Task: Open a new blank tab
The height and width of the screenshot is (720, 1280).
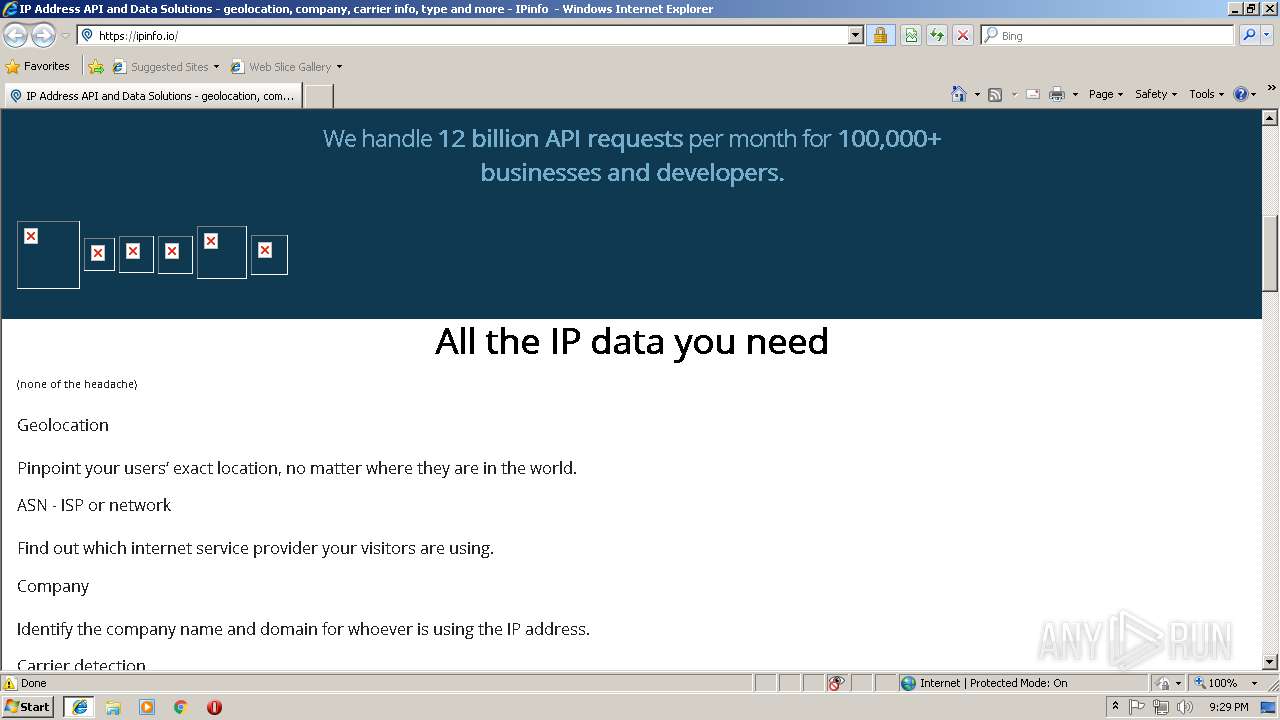Action: pyautogui.click(x=318, y=96)
